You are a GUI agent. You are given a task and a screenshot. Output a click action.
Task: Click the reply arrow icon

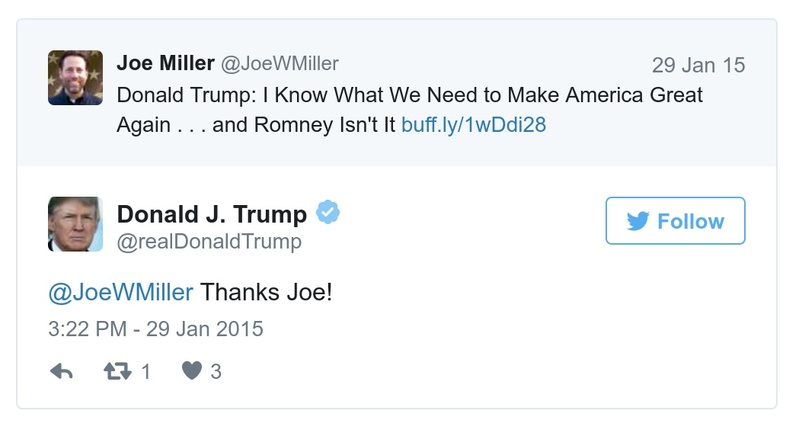point(61,371)
